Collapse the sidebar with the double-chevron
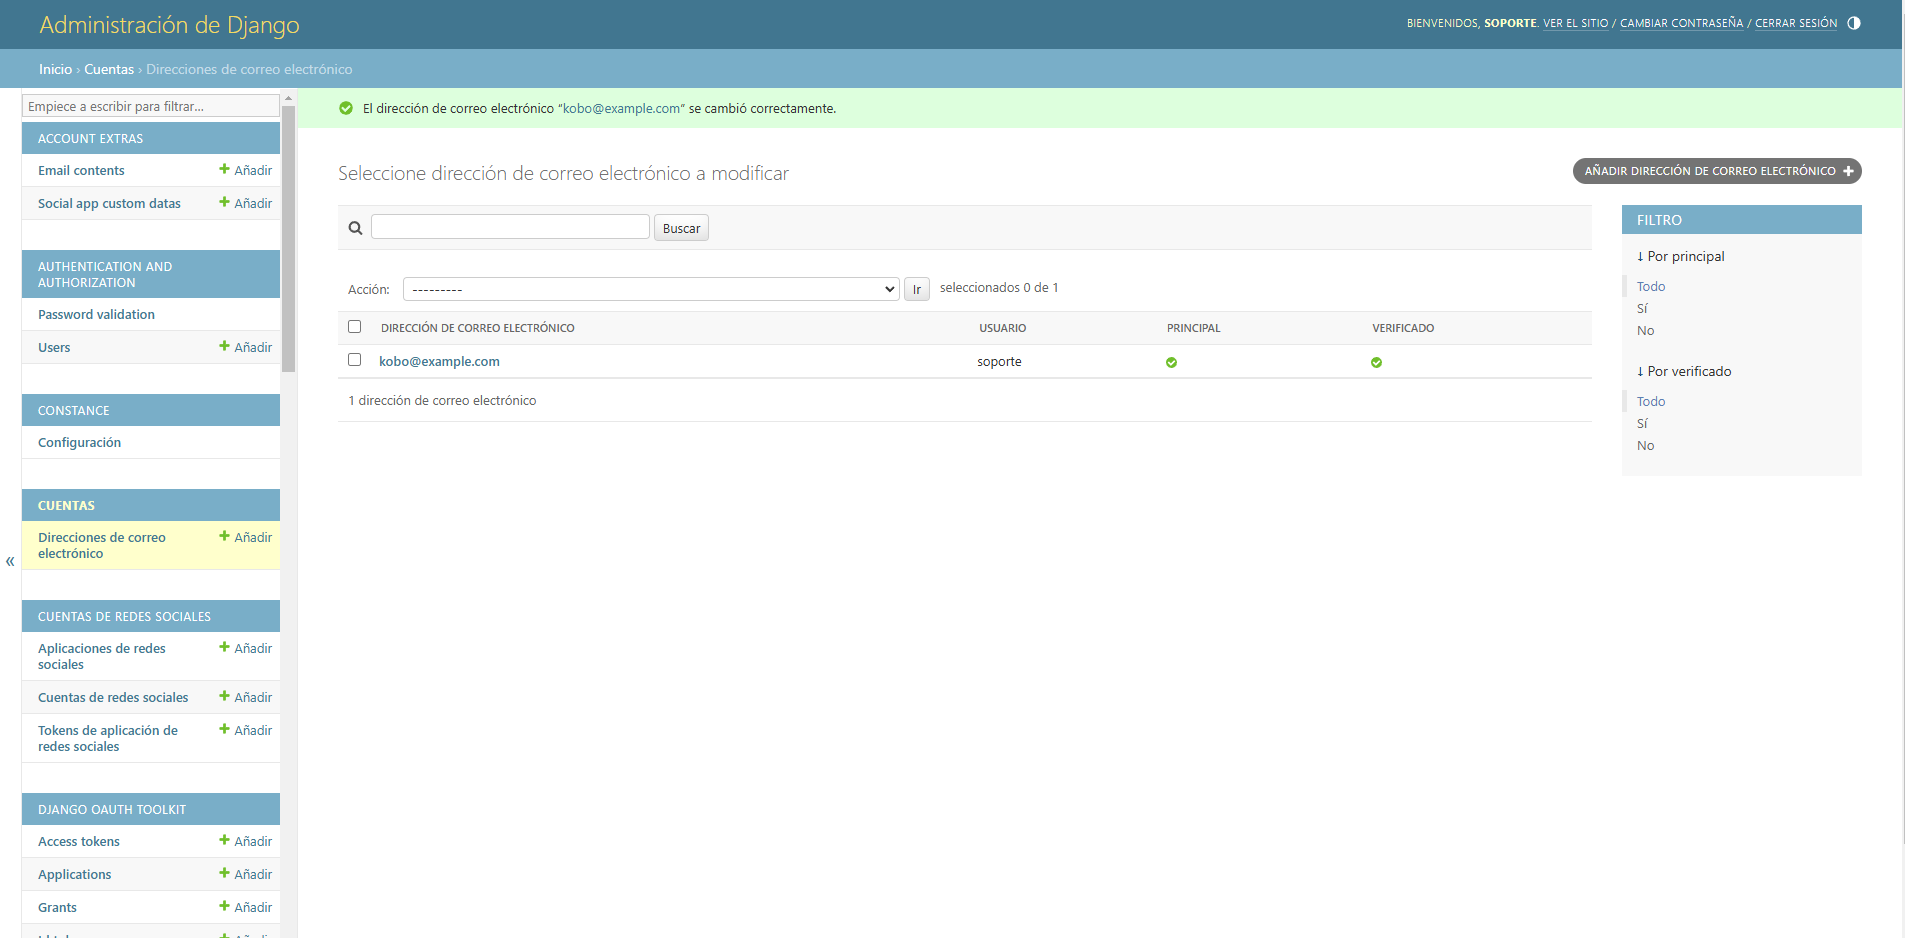Viewport: 1905px width, 938px height. click(10, 561)
